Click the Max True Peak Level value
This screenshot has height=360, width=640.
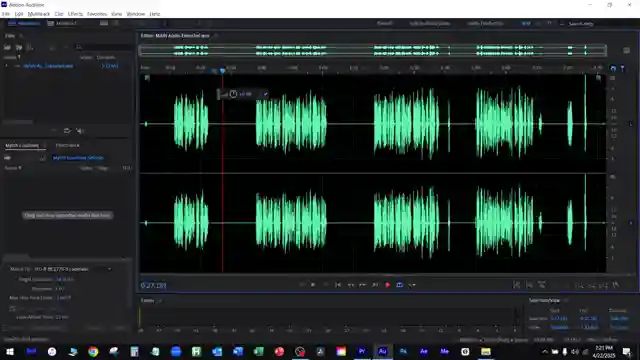coord(64,298)
